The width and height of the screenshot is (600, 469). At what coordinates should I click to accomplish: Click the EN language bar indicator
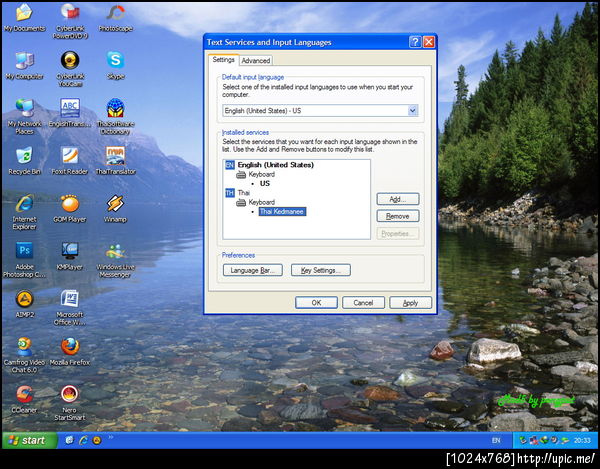coord(496,441)
